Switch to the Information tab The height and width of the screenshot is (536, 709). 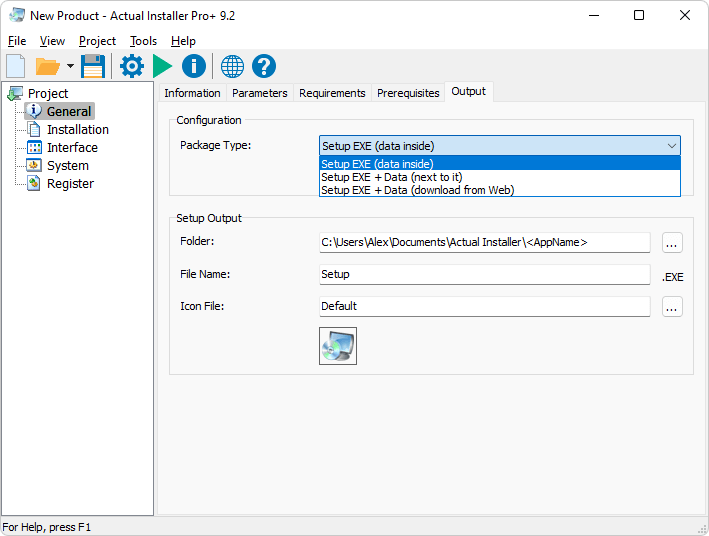coord(192,93)
